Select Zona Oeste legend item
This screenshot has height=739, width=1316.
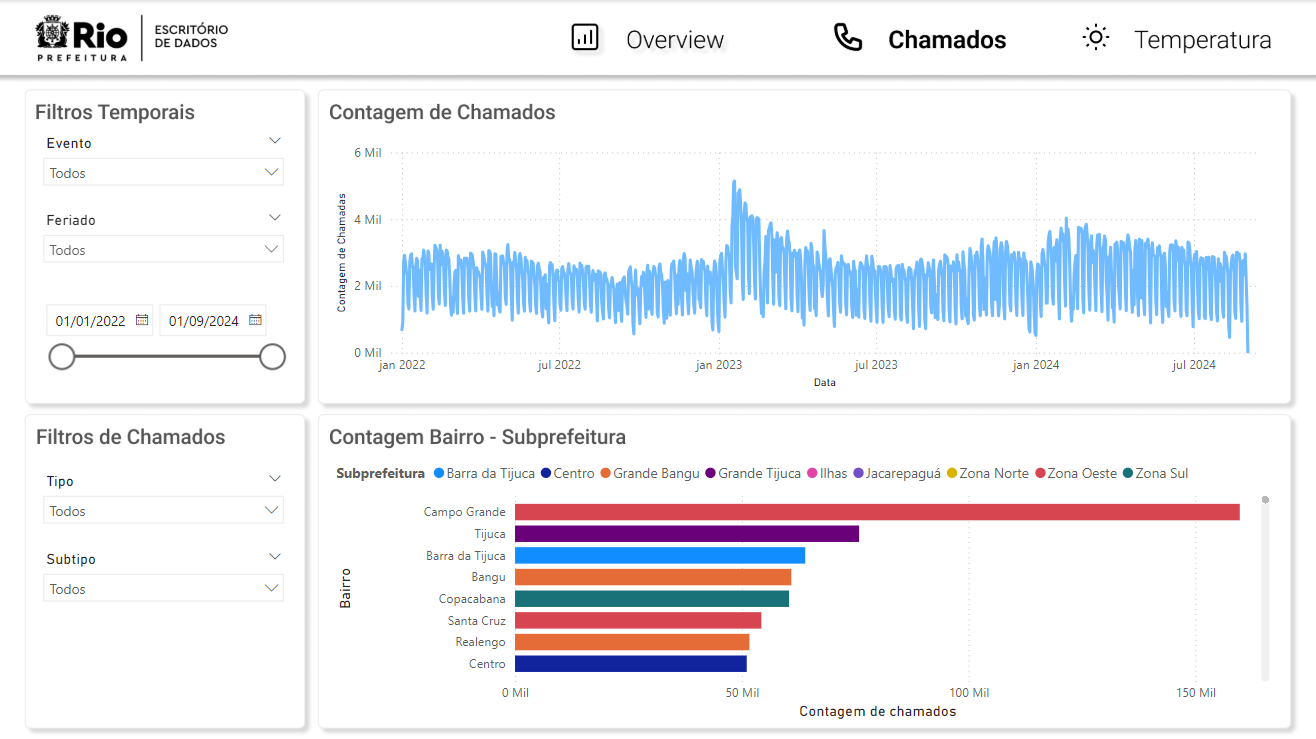(1076, 473)
